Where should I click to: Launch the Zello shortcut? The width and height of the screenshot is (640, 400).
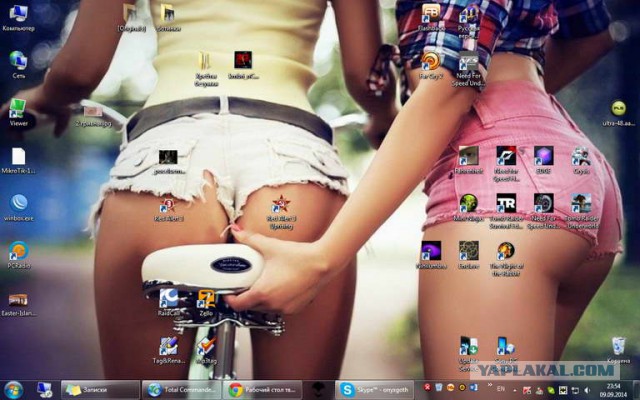click(x=206, y=302)
